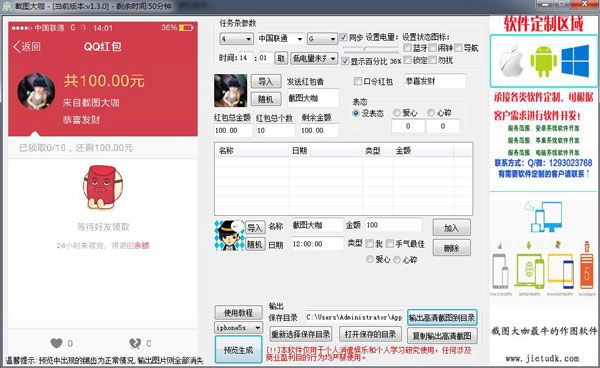Enable the 闹钟 status icon checkbox

[x=433, y=48]
